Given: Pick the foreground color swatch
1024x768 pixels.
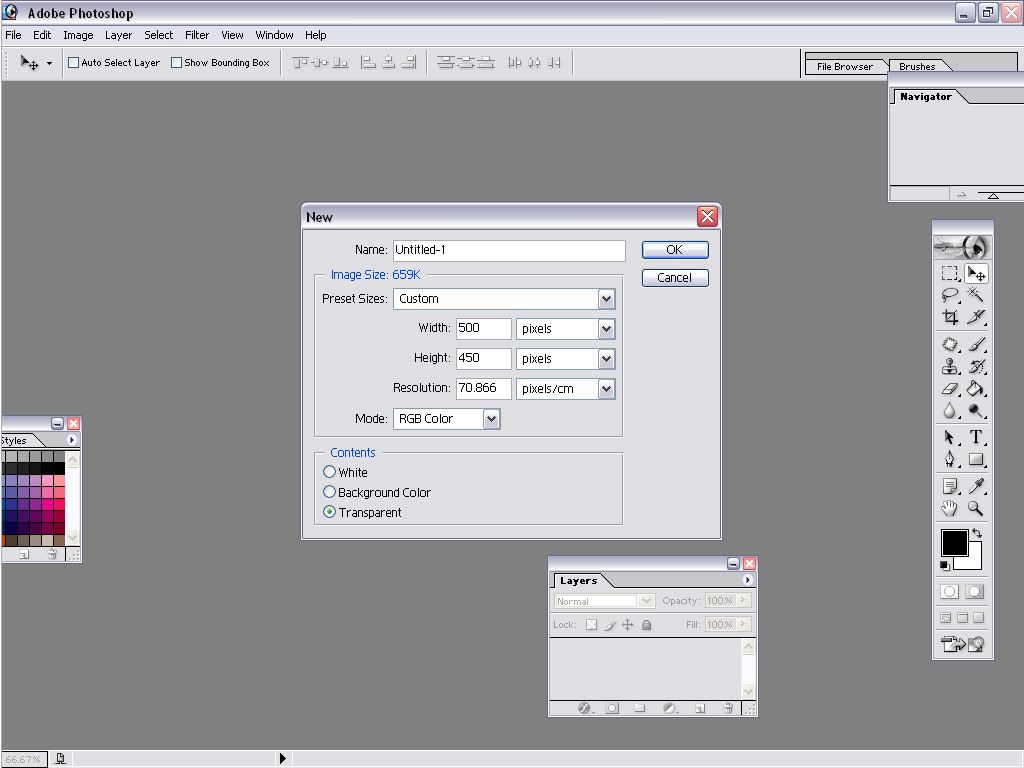Looking at the screenshot, I should pyautogui.click(x=954, y=543).
